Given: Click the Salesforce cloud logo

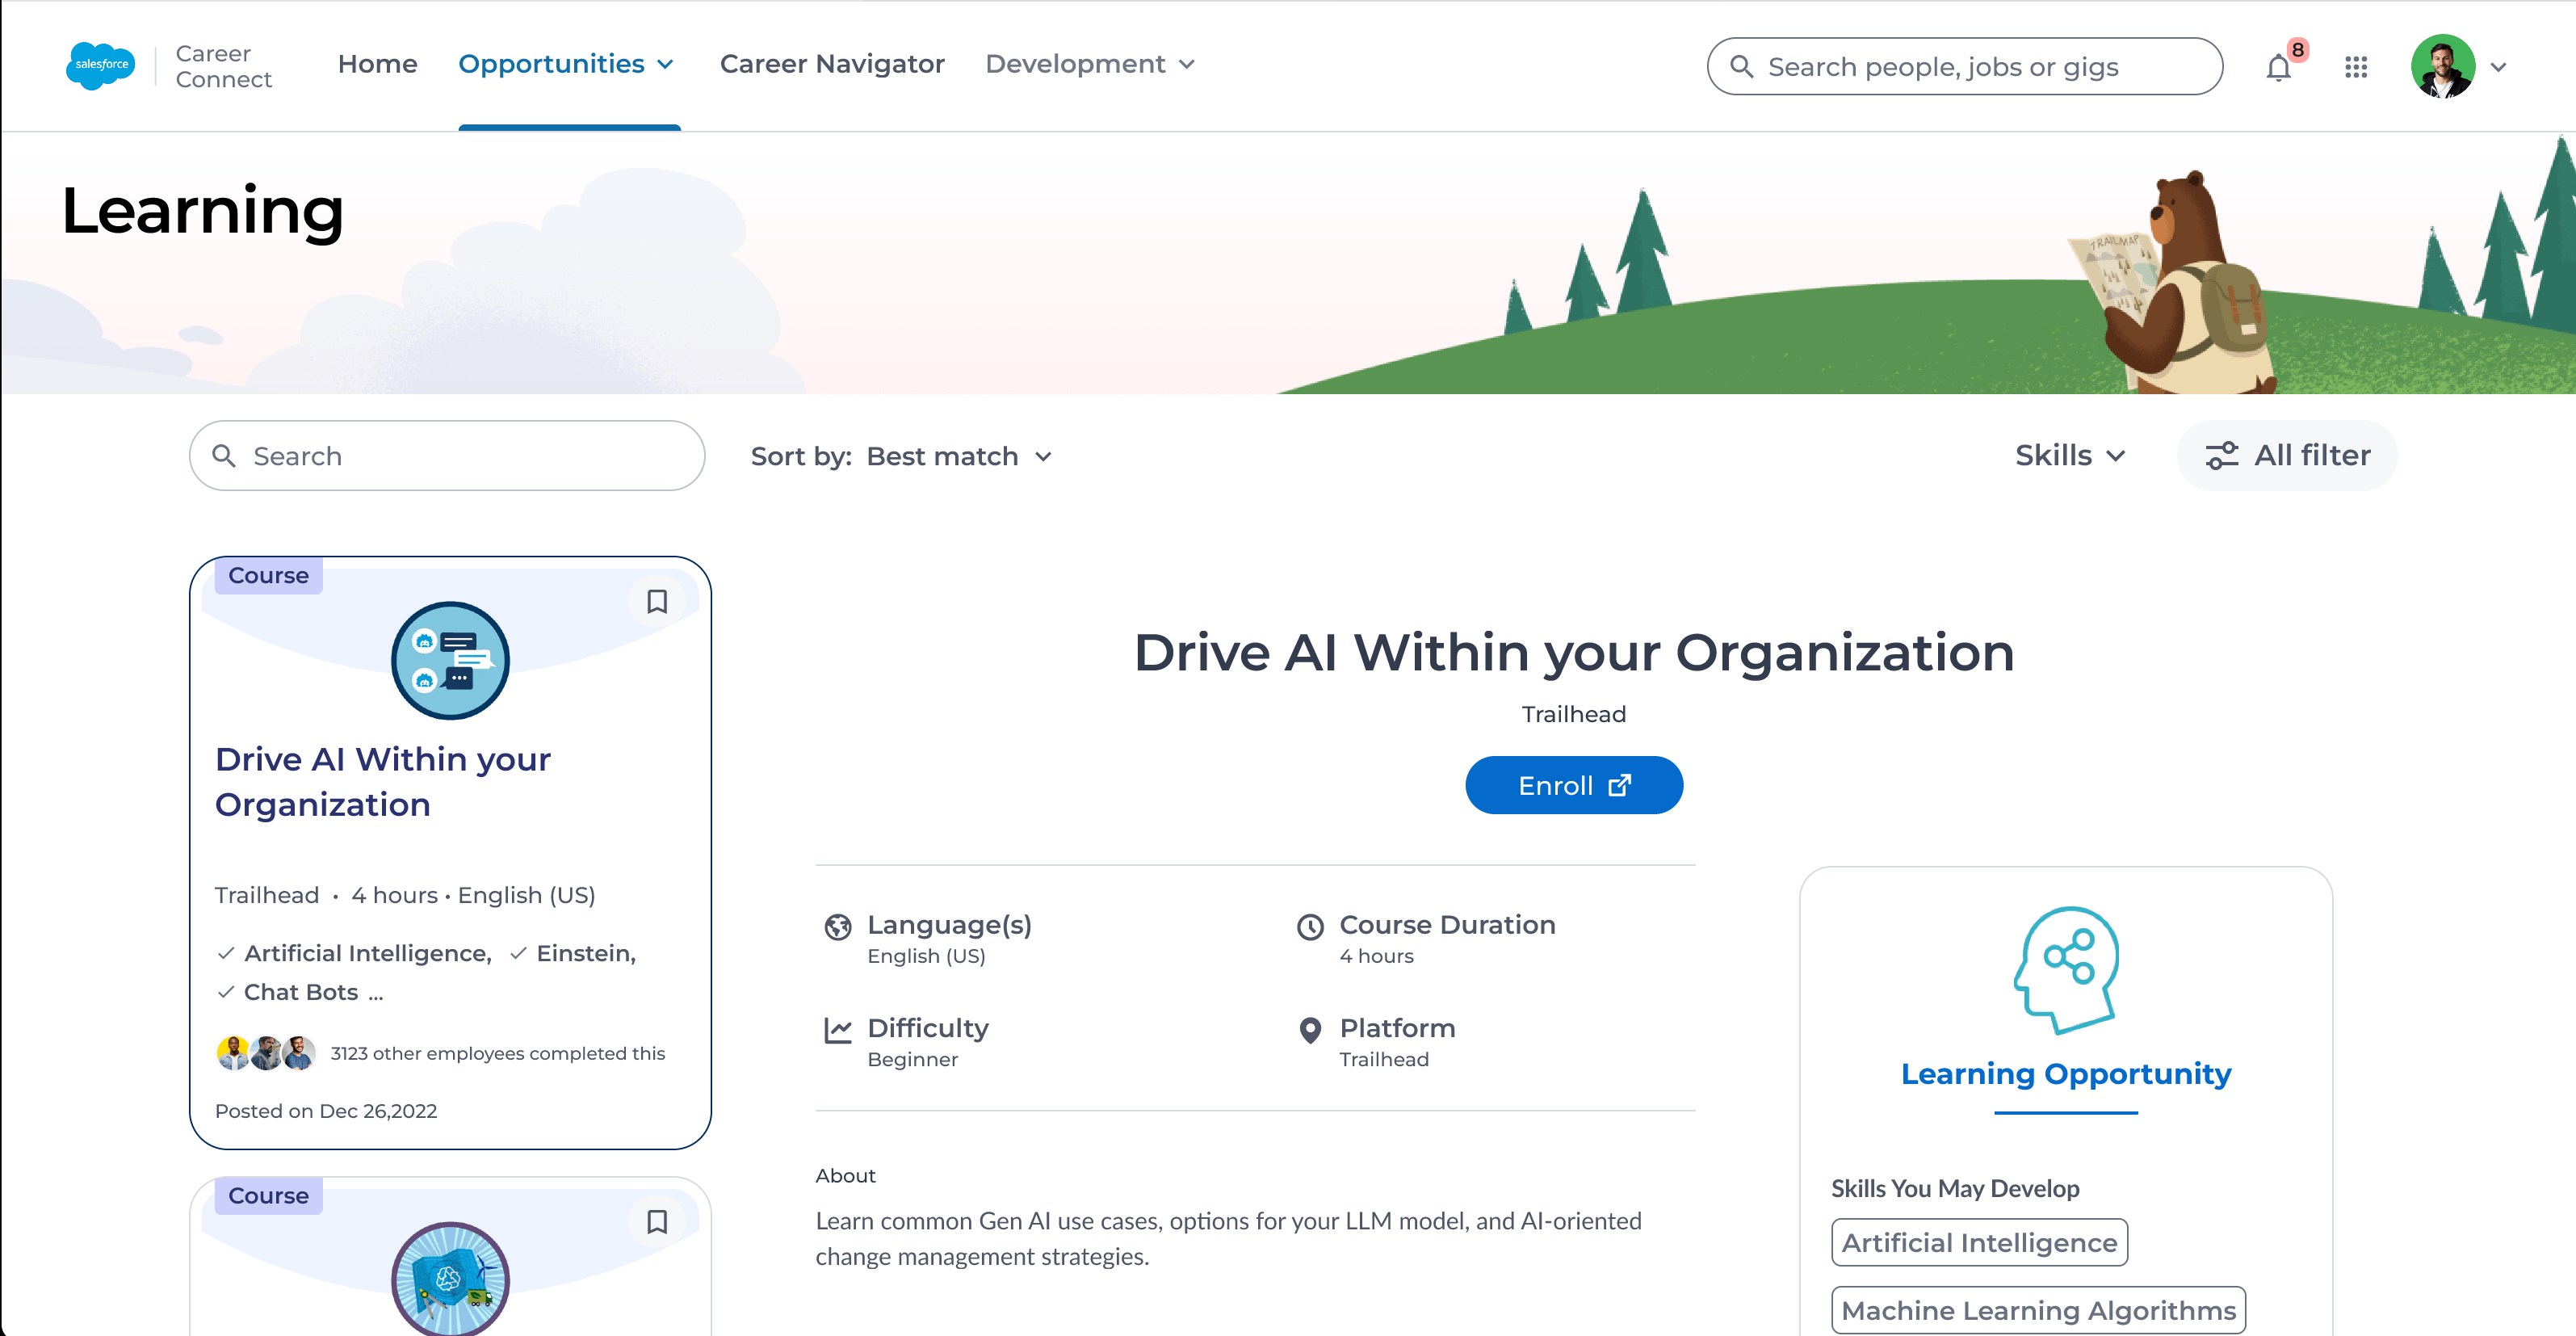Looking at the screenshot, I should [100, 65].
